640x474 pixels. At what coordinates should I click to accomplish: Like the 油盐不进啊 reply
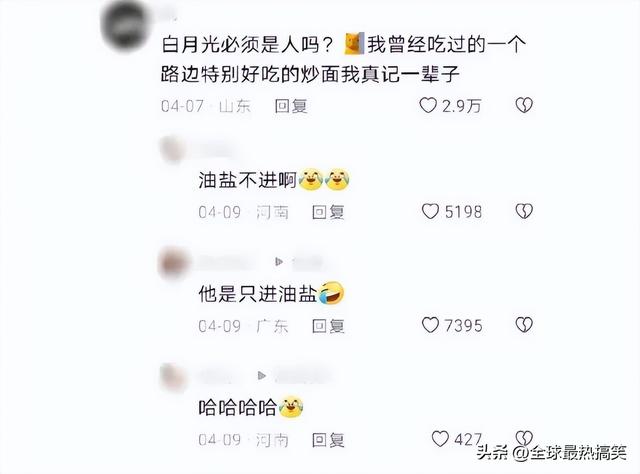(430, 211)
